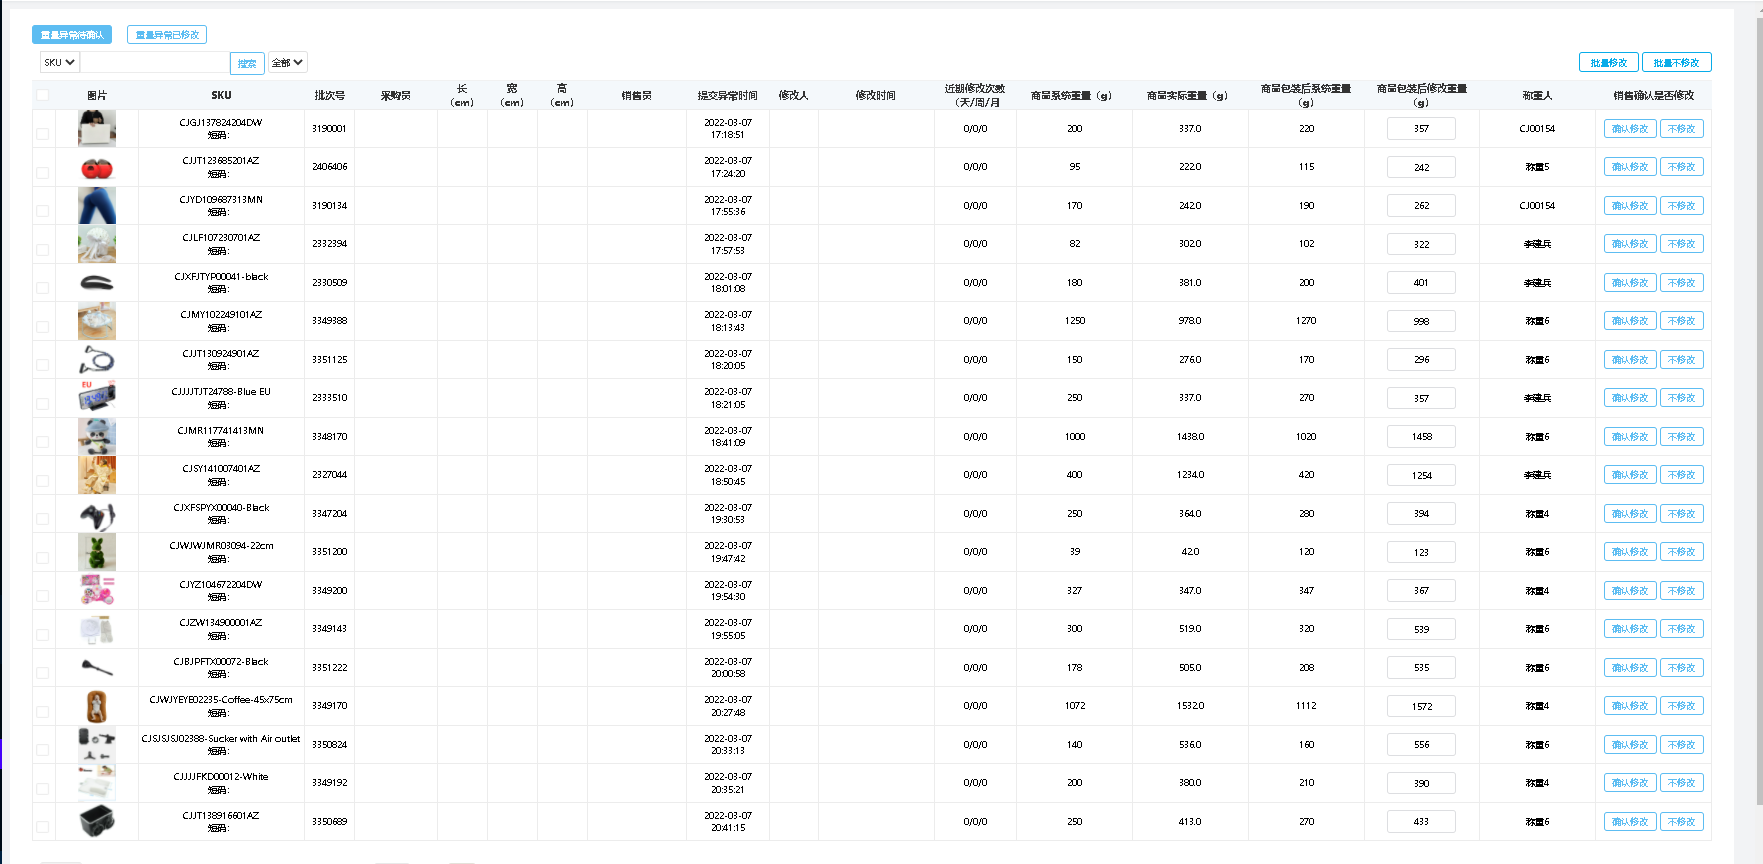Click weigher name CJ00154 in the CJGJ137824204DW row
The width and height of the screenshot is (1763, 864).
click(x=1537, y=129)
